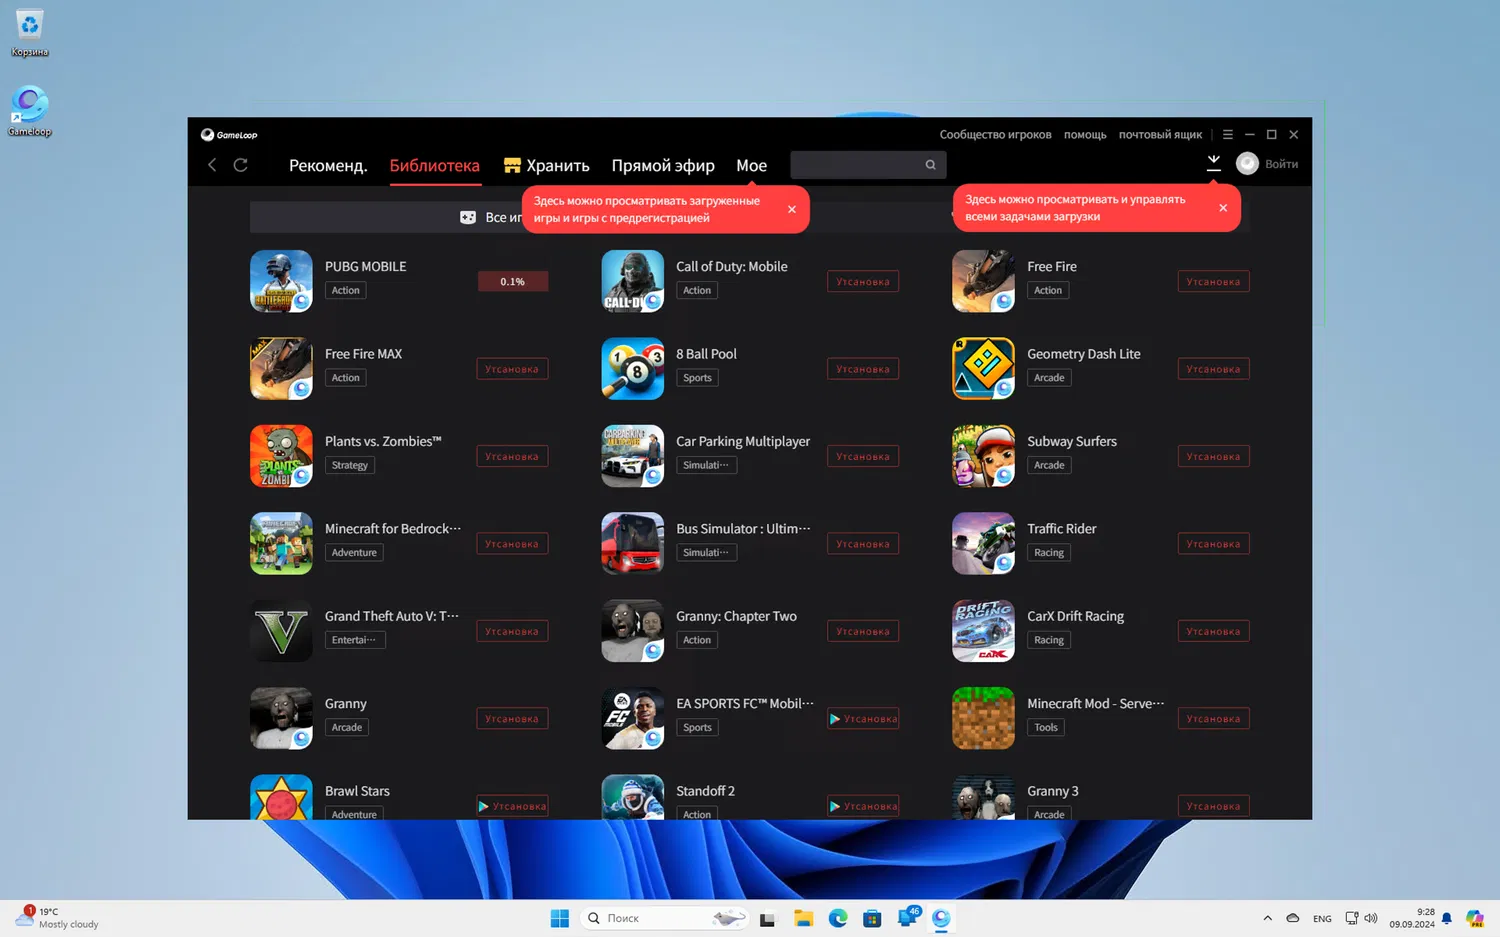The width and height of the screenshot is (1500, 937).
Task: Open the GameLoop hamburger menu
Action: 1228,134
